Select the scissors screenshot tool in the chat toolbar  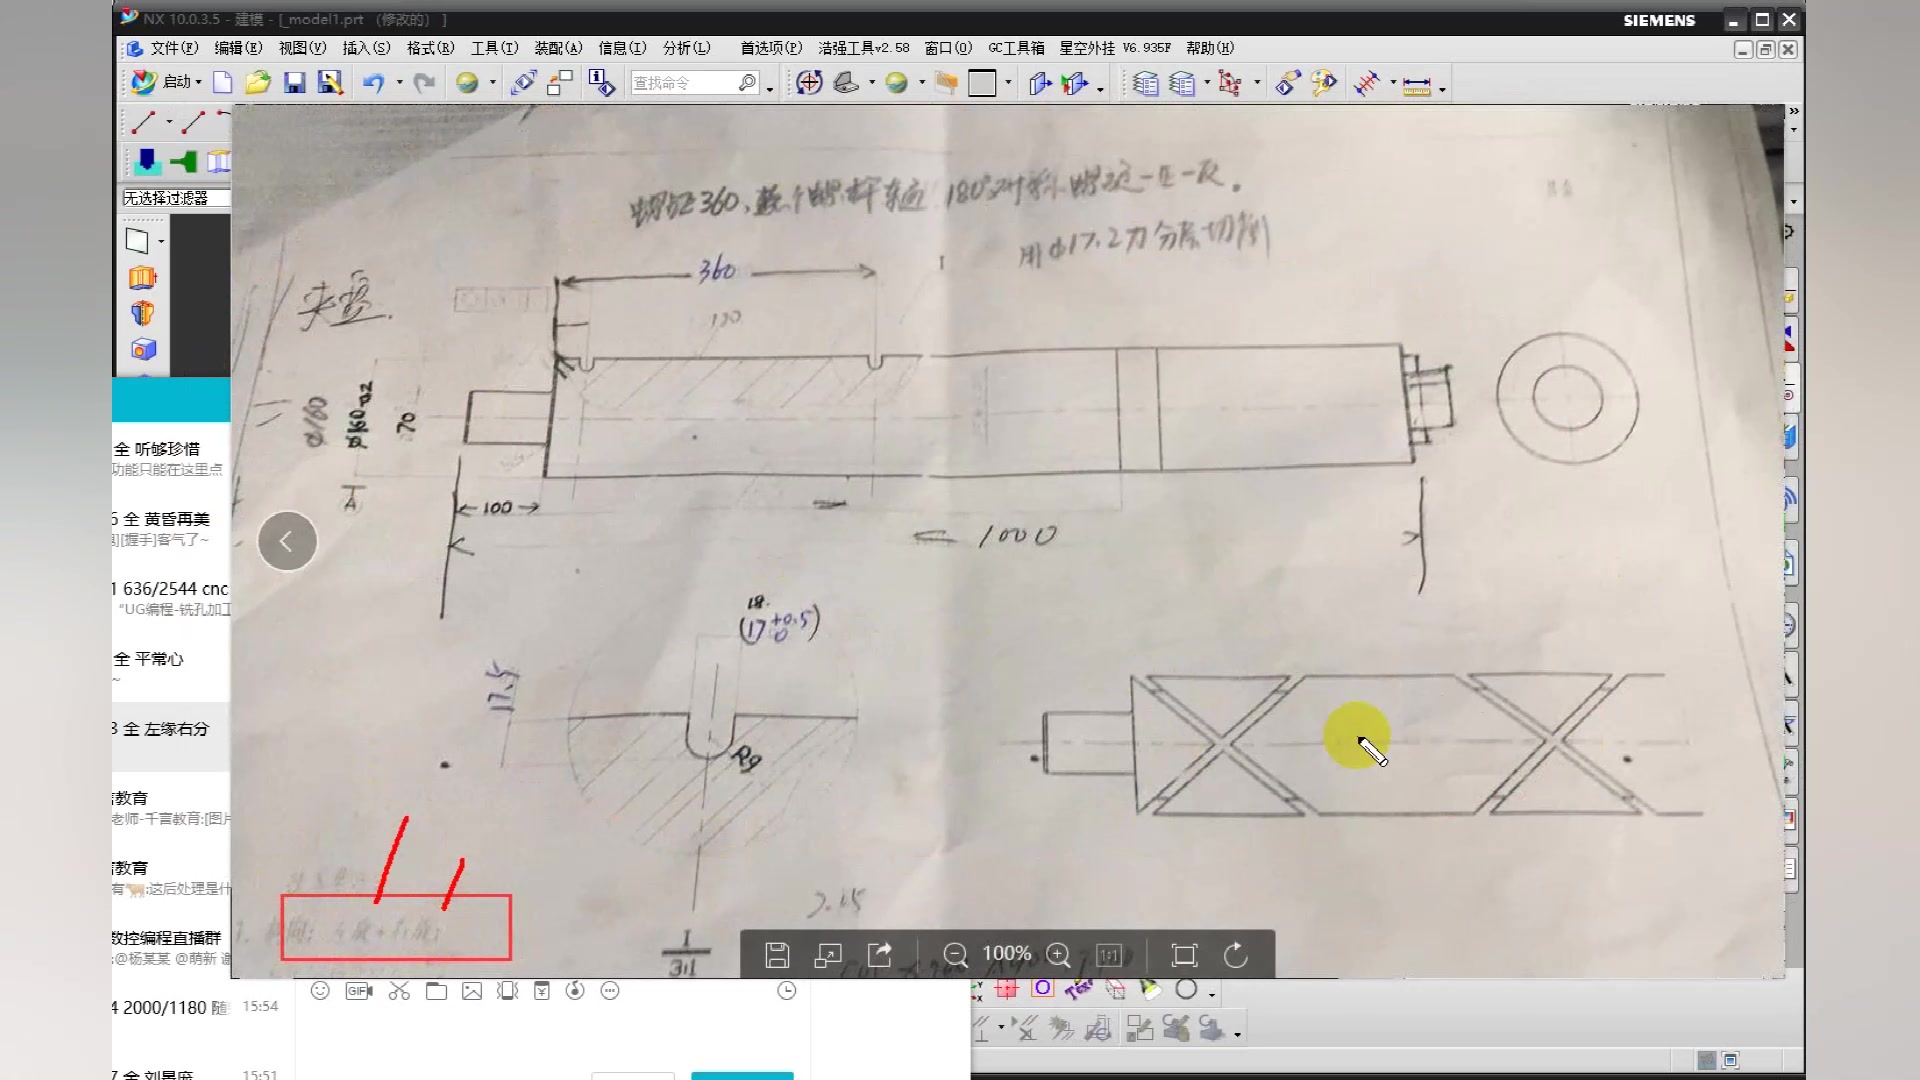[399, 990]
